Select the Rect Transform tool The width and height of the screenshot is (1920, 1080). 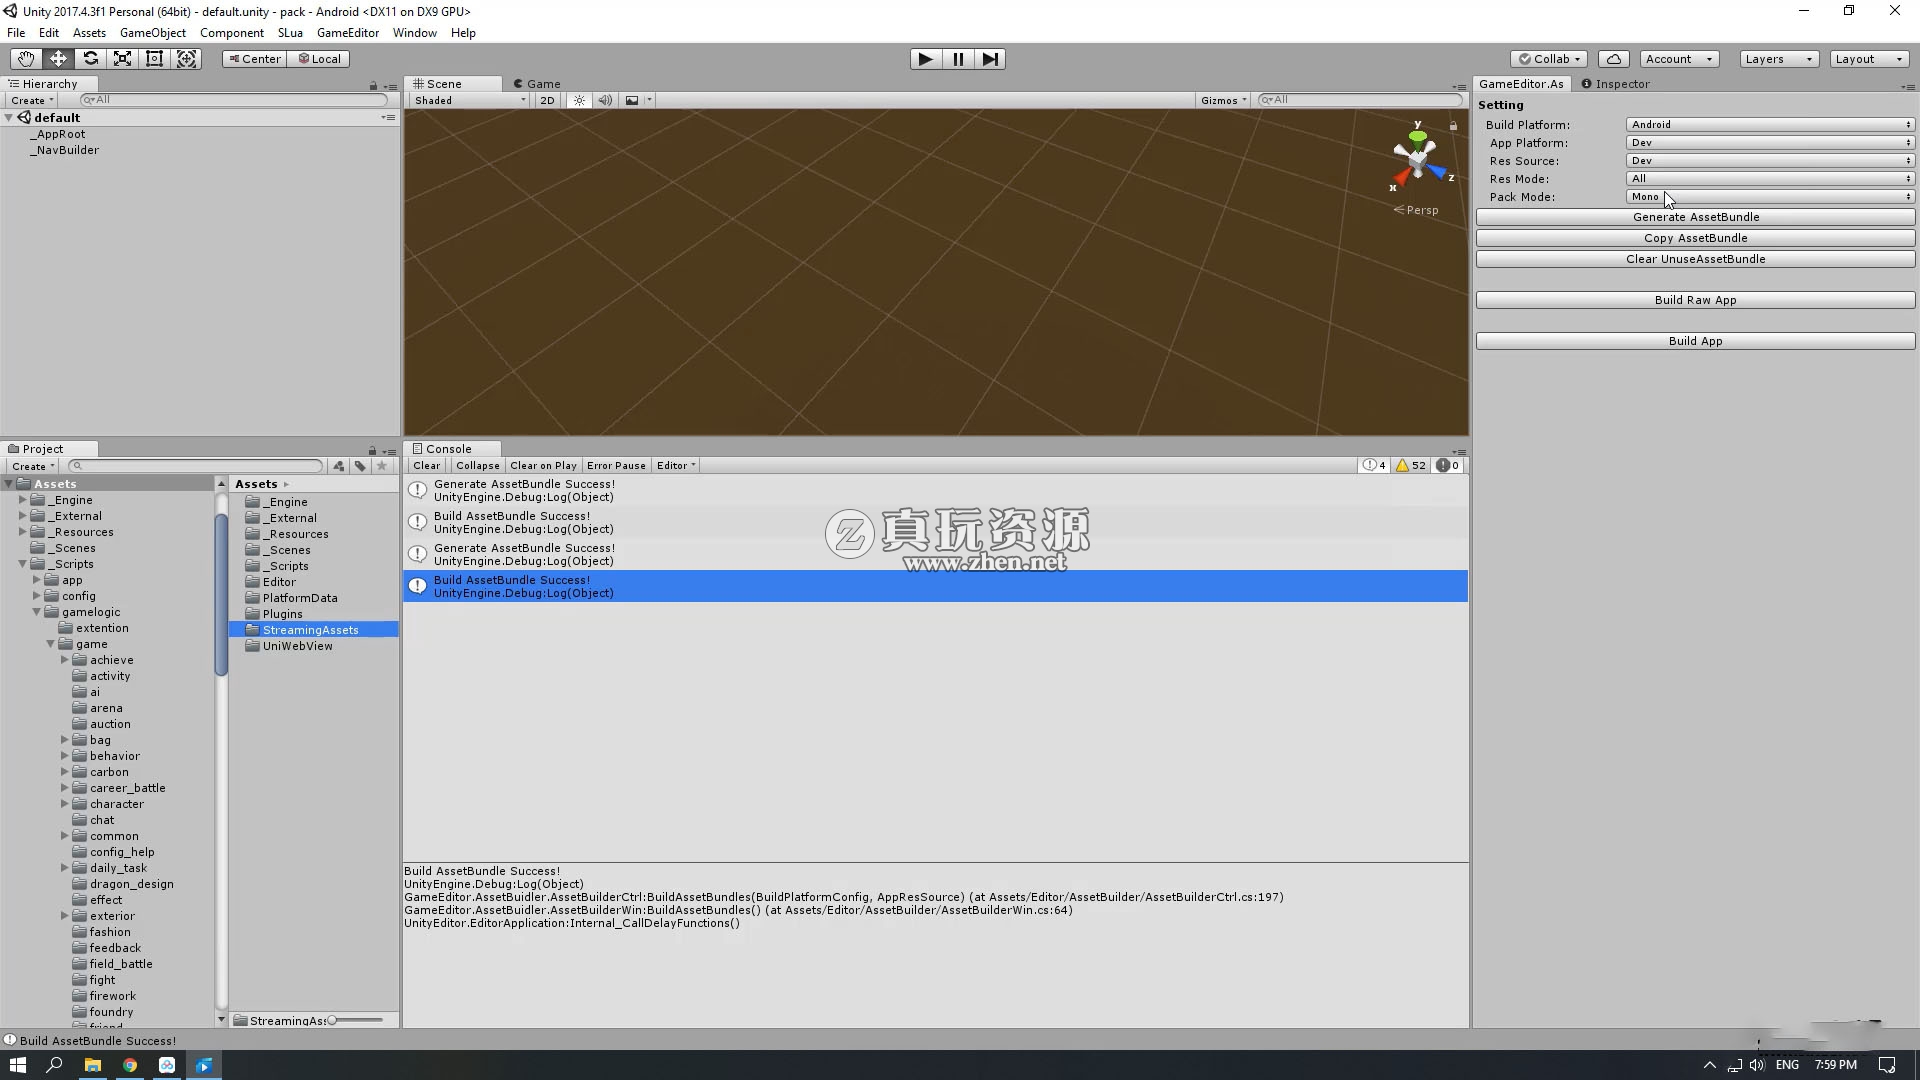[154, 59]
